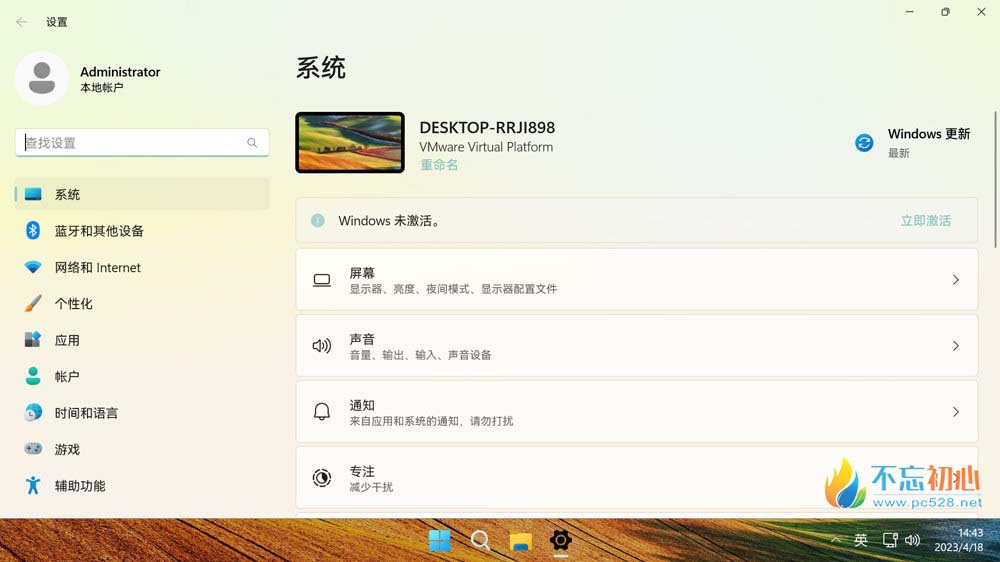Screen dimensions: 1000x562
Task: Click the search magnifier in settings search box
Action: (x=252, y=143)
